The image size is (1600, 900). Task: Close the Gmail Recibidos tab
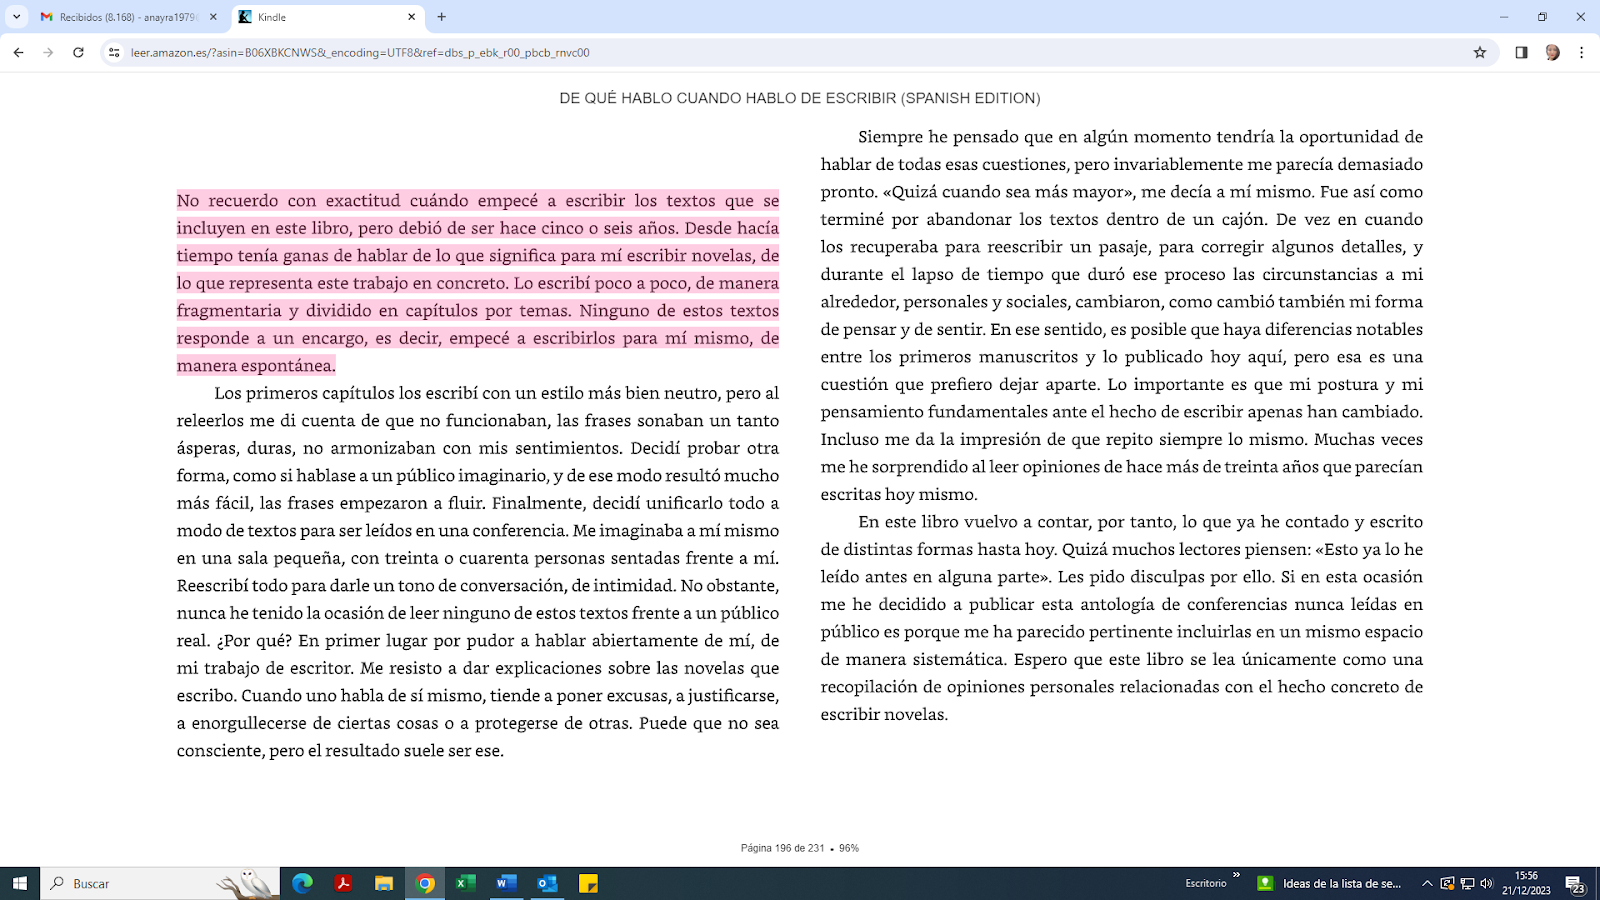point(213,17)
